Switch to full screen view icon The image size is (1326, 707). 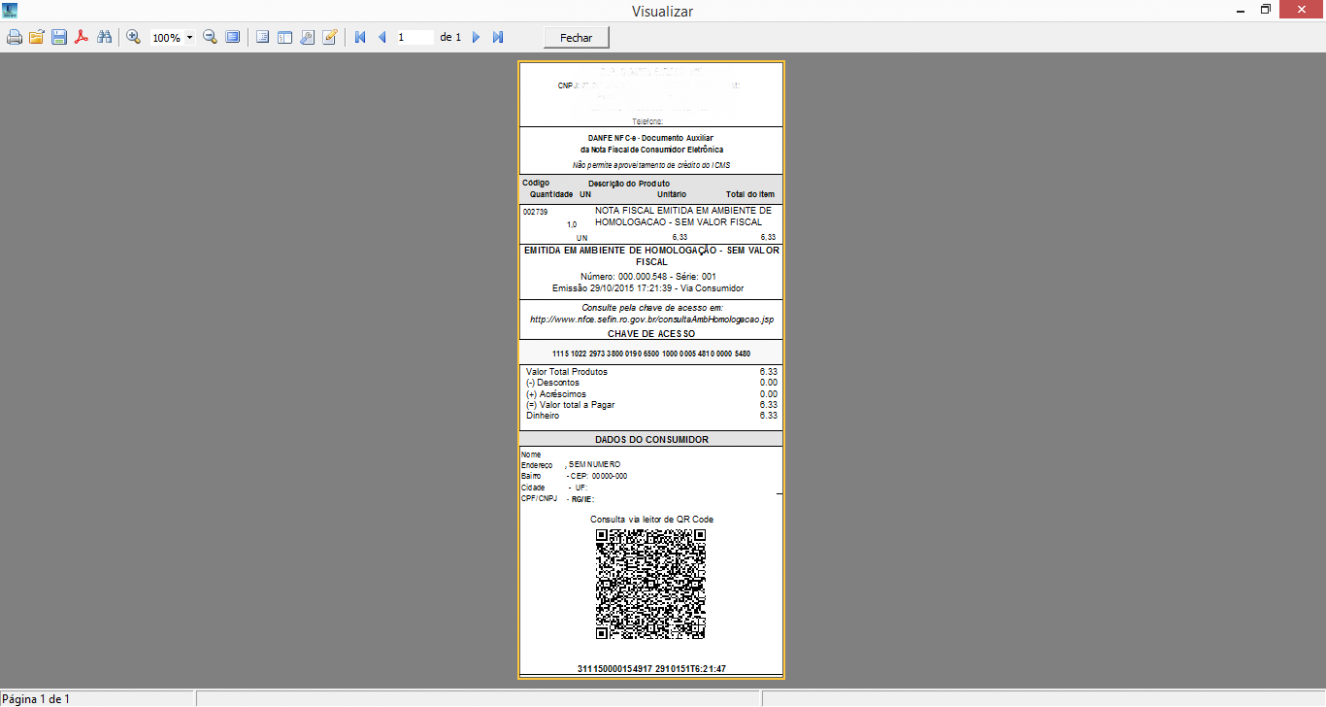click(x=232, y=37)
